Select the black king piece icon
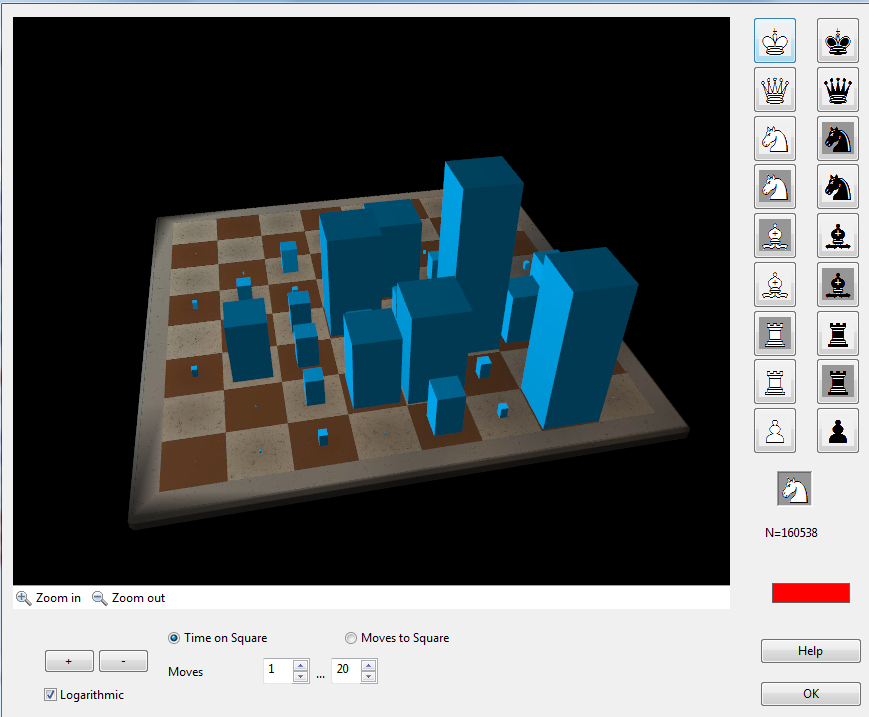 [838, 41]
